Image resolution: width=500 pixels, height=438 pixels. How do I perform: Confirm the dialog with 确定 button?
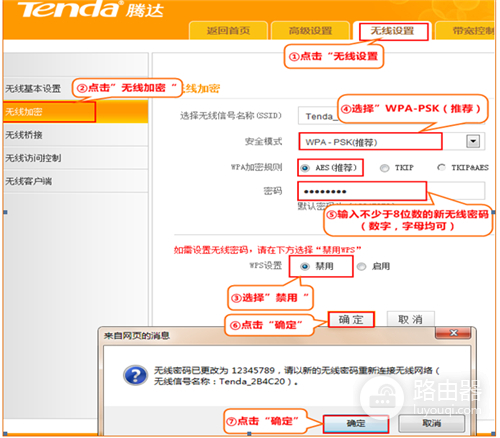[356, 423]
